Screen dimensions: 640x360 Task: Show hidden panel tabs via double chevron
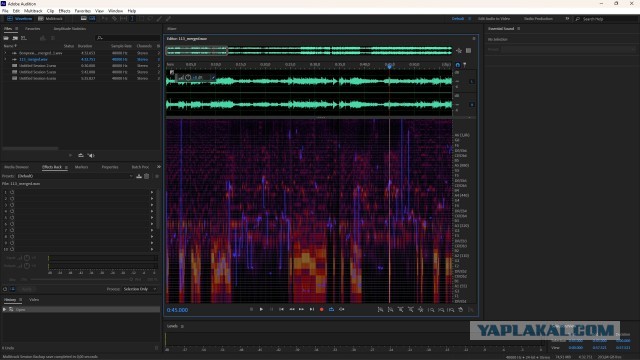[159, 167]
